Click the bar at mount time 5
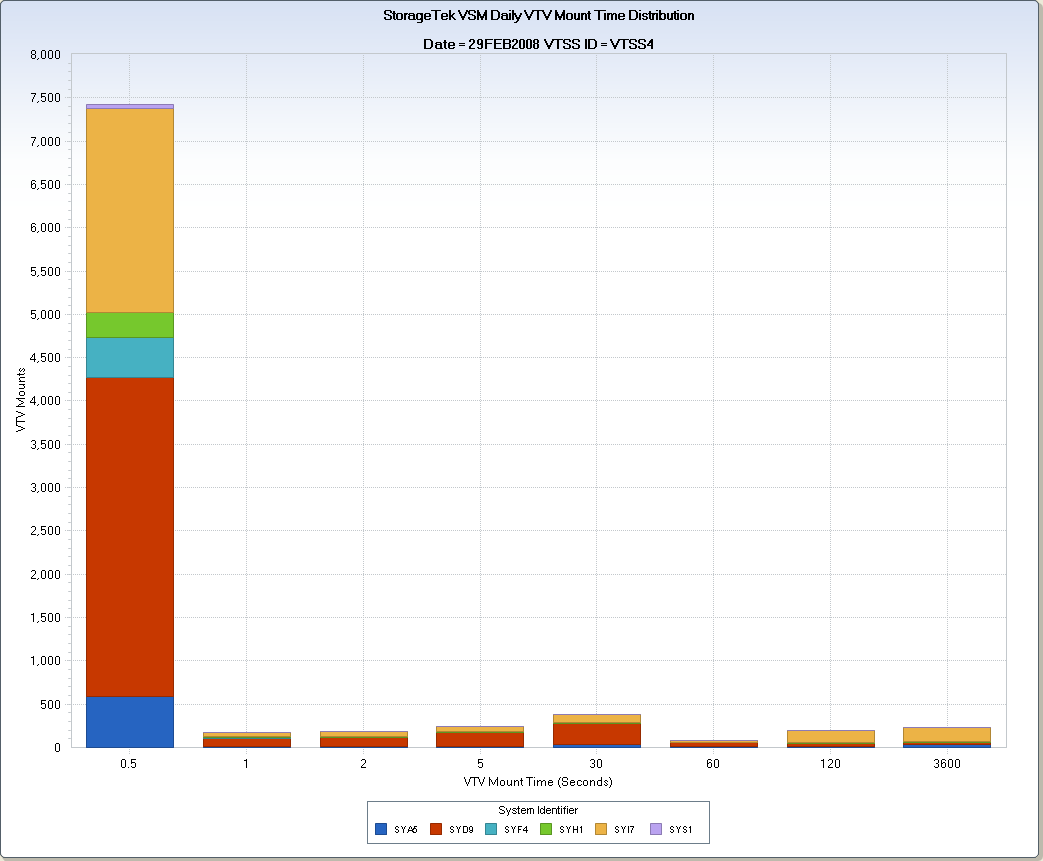This screenshot has width=1043, height=861. coord(480,737)
